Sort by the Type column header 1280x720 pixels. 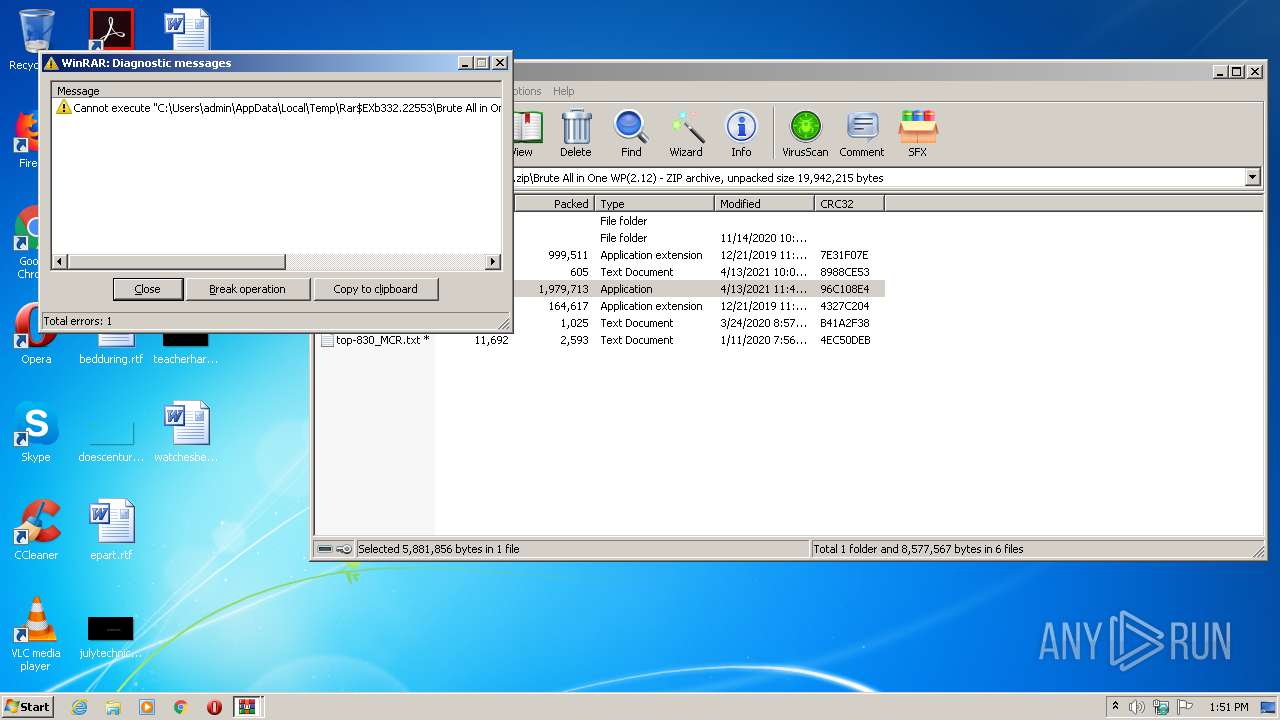pos(655,203)
